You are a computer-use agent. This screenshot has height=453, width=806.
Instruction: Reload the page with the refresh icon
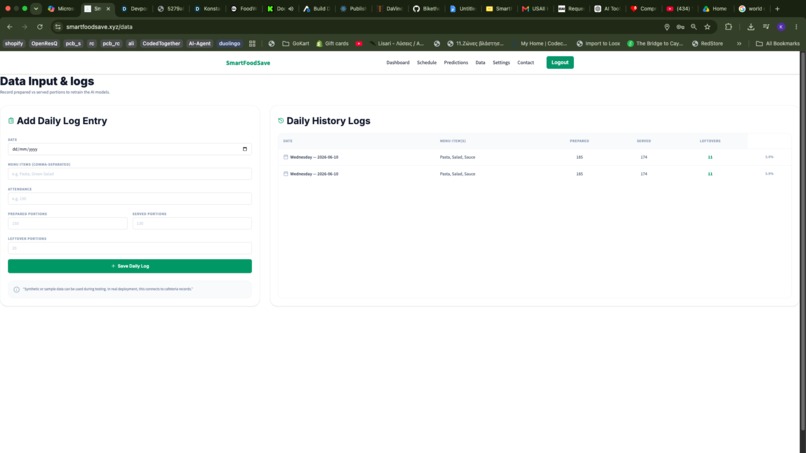40,27
